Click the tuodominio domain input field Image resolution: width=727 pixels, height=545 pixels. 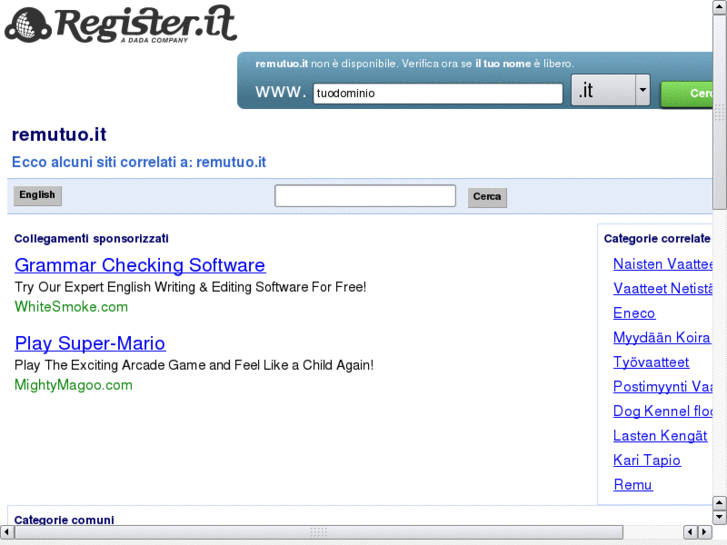(x=438, y=93)
